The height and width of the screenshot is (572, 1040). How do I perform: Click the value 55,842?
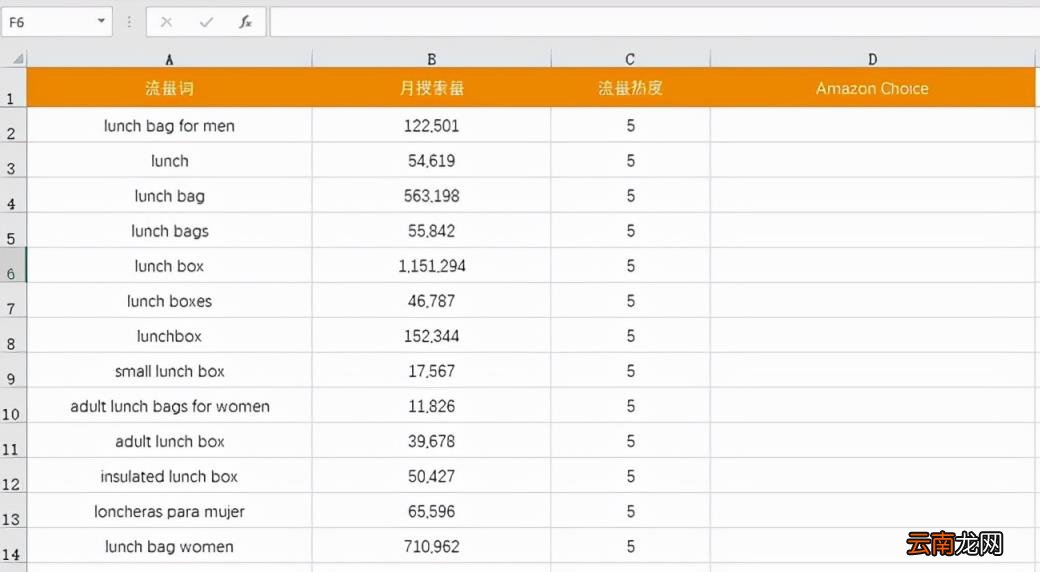tap(431, 231)
